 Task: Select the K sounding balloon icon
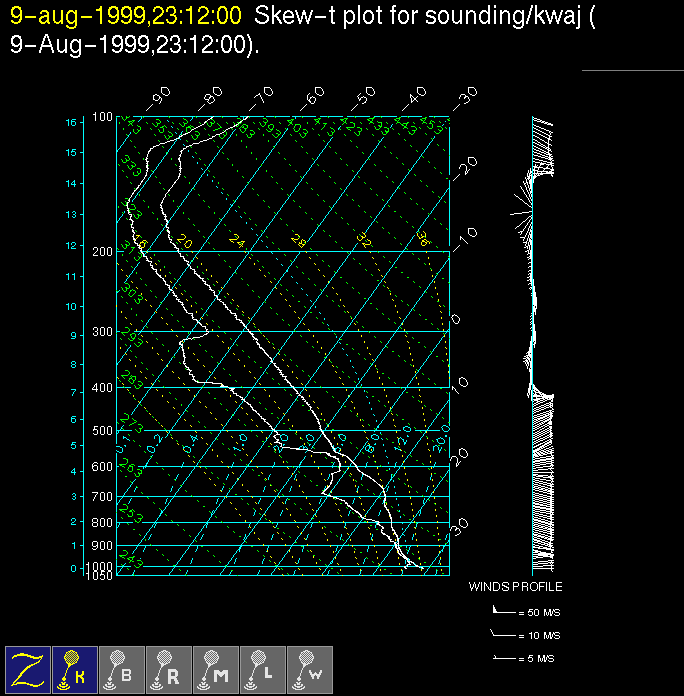75,669
